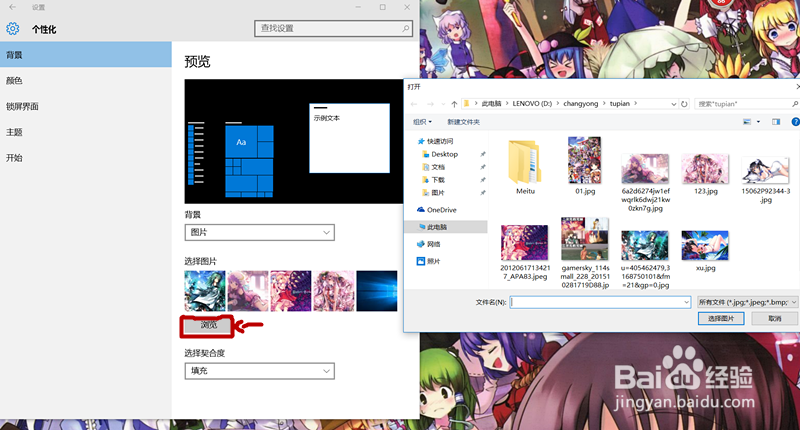Click the 搜索 tupian search box
This screenshot has height=430, width=800.
pyautogui.click(x=746, y=104)
